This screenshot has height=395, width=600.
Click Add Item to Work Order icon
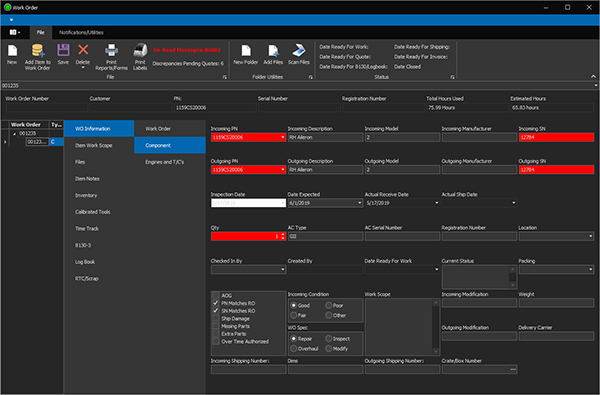coord(38,51)
